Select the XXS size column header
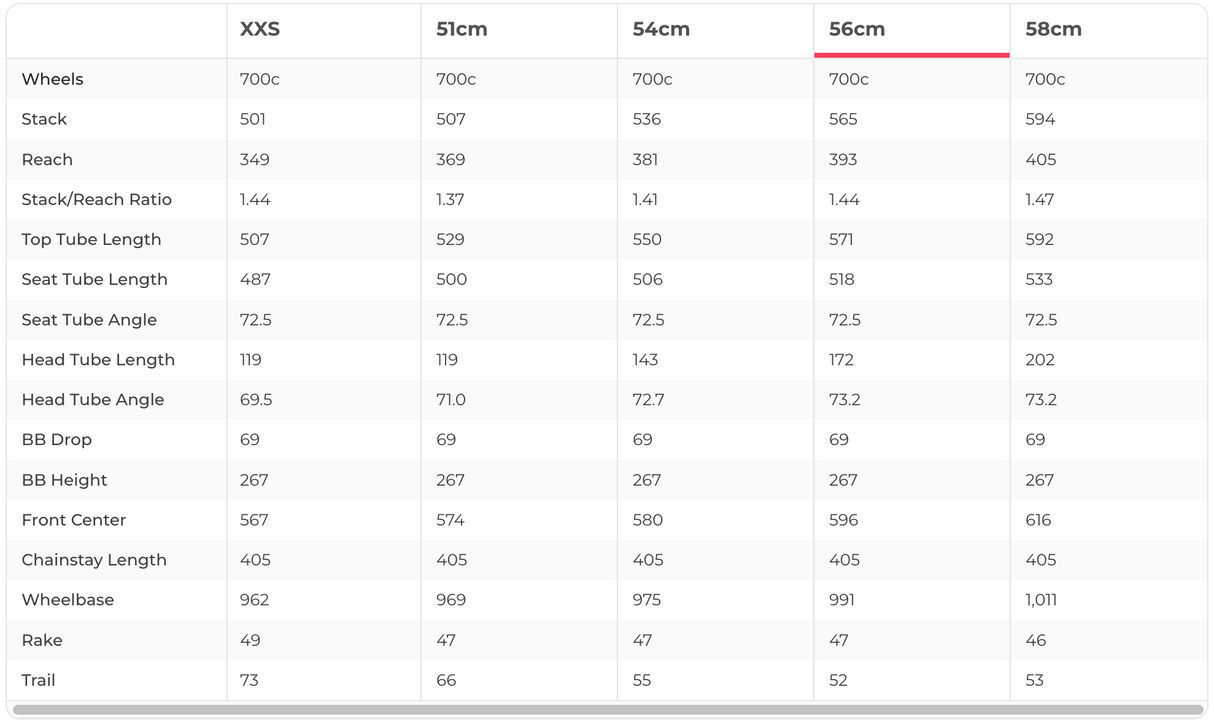The width and height of the screenshot is (1214, 722). point(260,29)
